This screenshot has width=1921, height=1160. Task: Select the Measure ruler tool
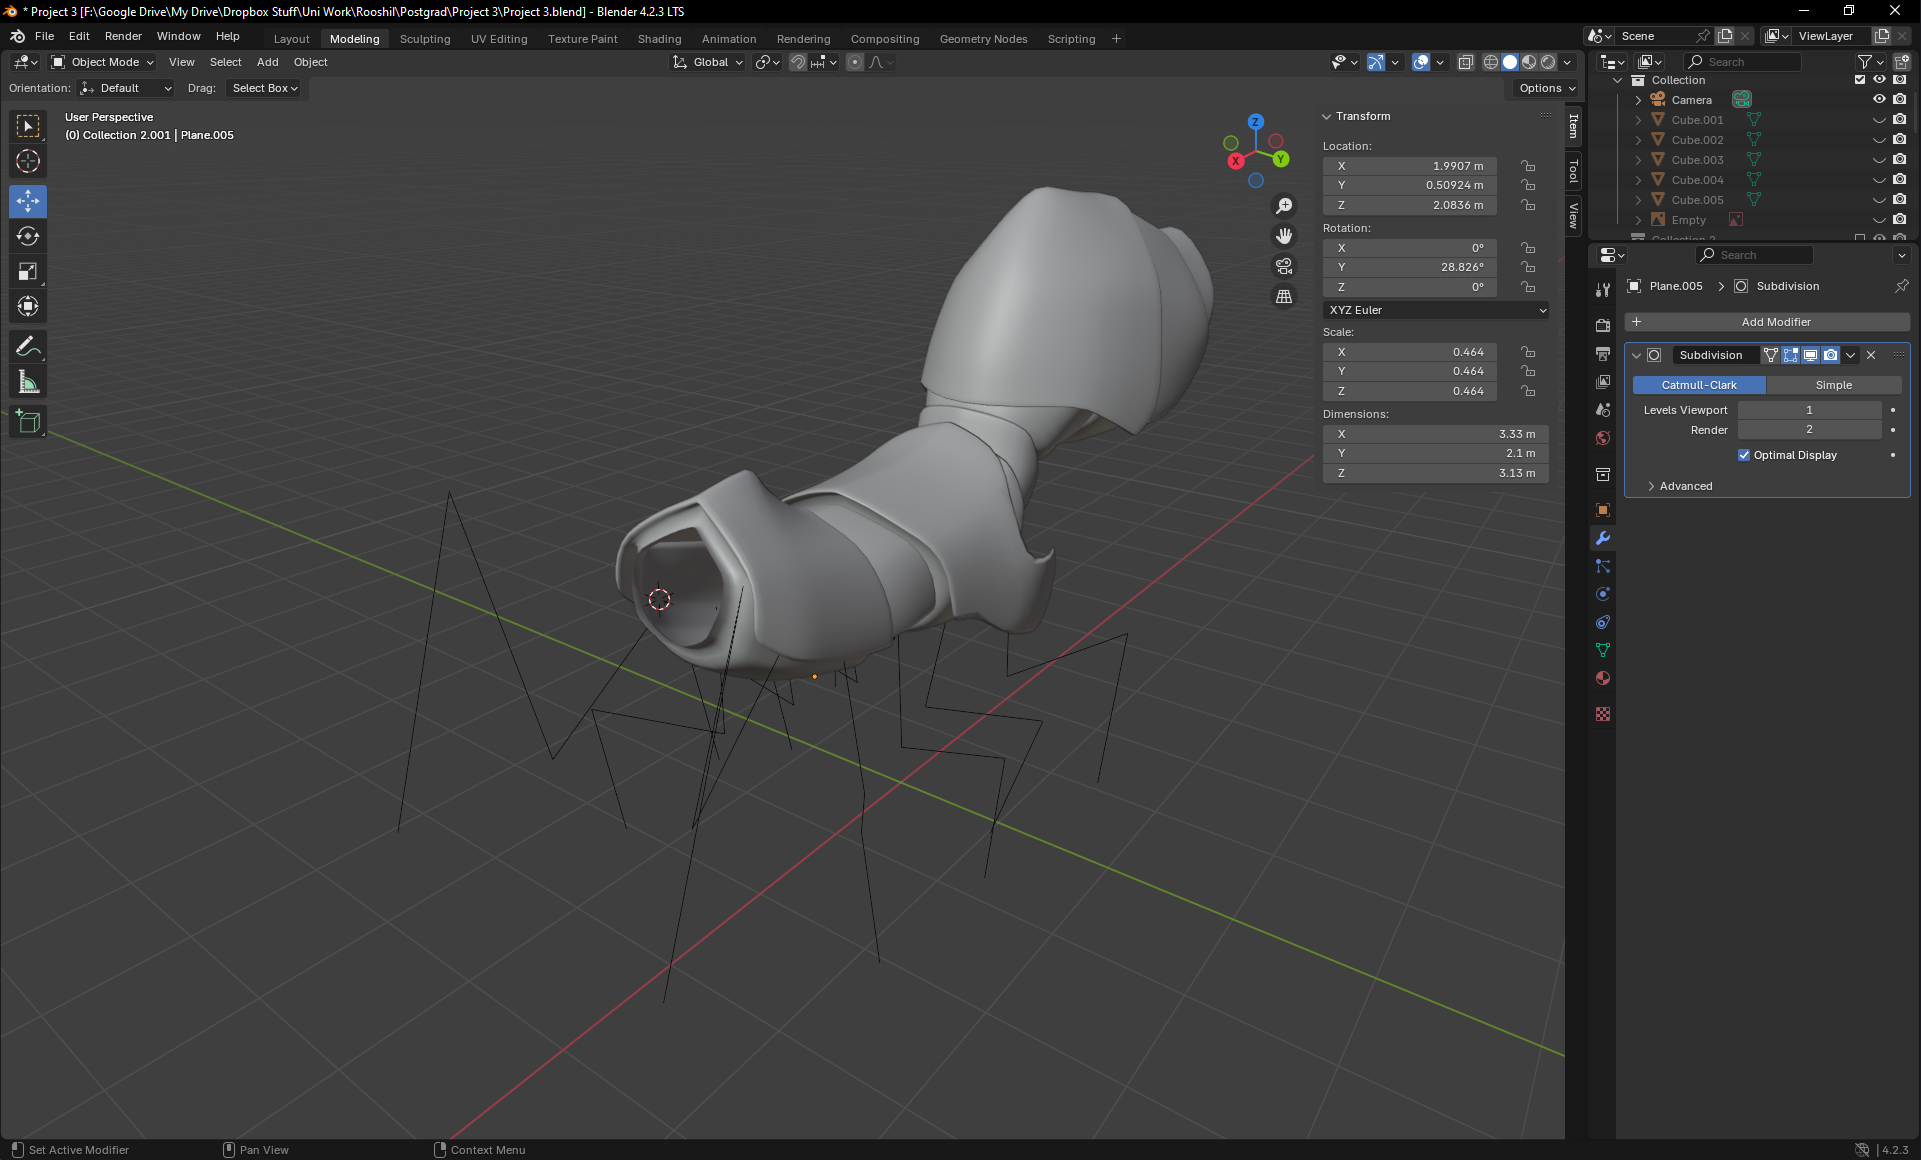[28, 382]
